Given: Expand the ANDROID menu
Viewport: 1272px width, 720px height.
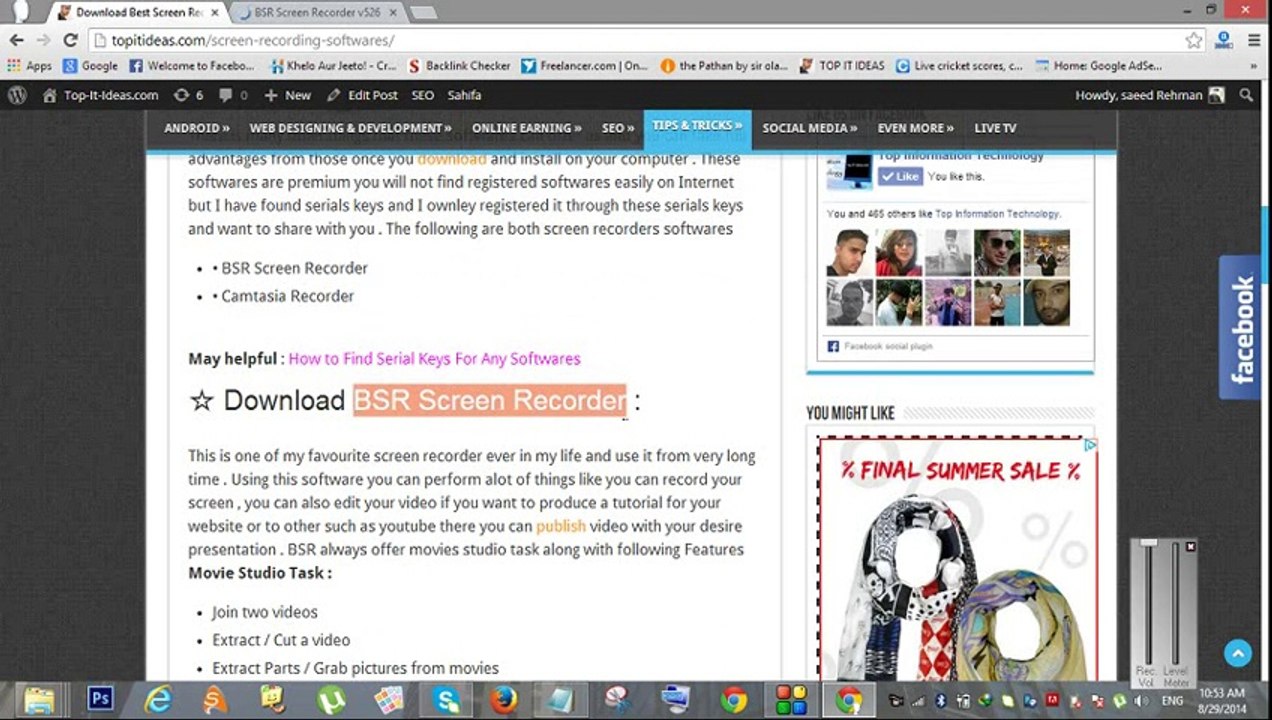Looking at the screenshot, I should (x=197, y=128).
